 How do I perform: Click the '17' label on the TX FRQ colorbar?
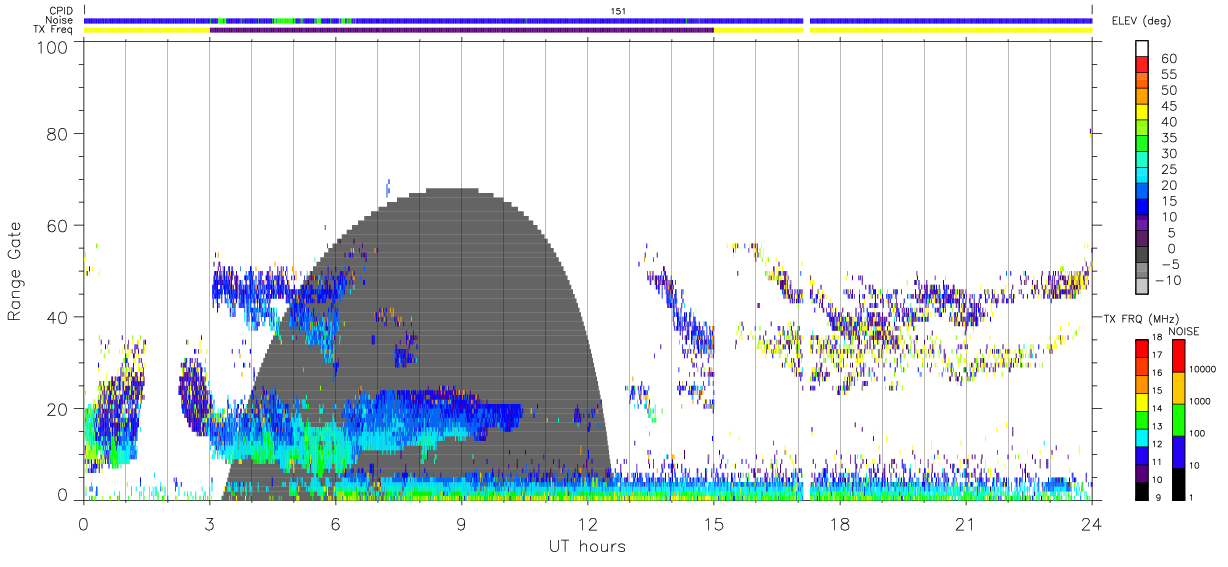(x=1155, y=356)
